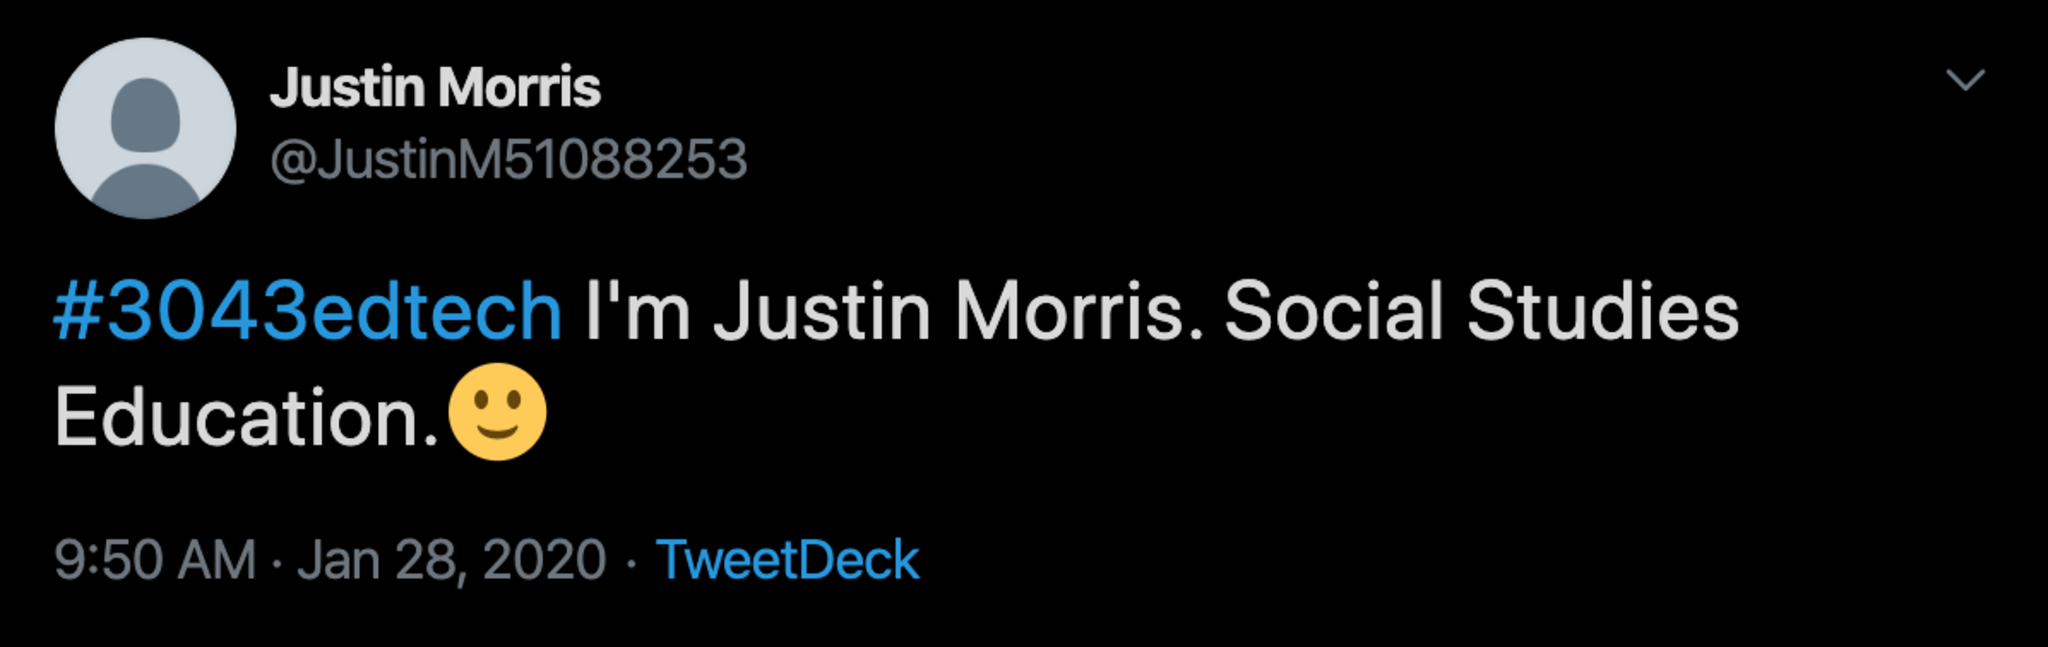
Task: Open the #3043edtech hashtag link
Action: pos(308,312)
